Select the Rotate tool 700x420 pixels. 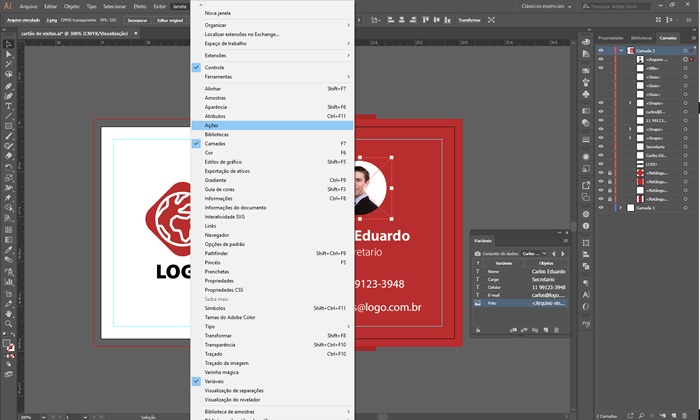[x=8, y=168]
